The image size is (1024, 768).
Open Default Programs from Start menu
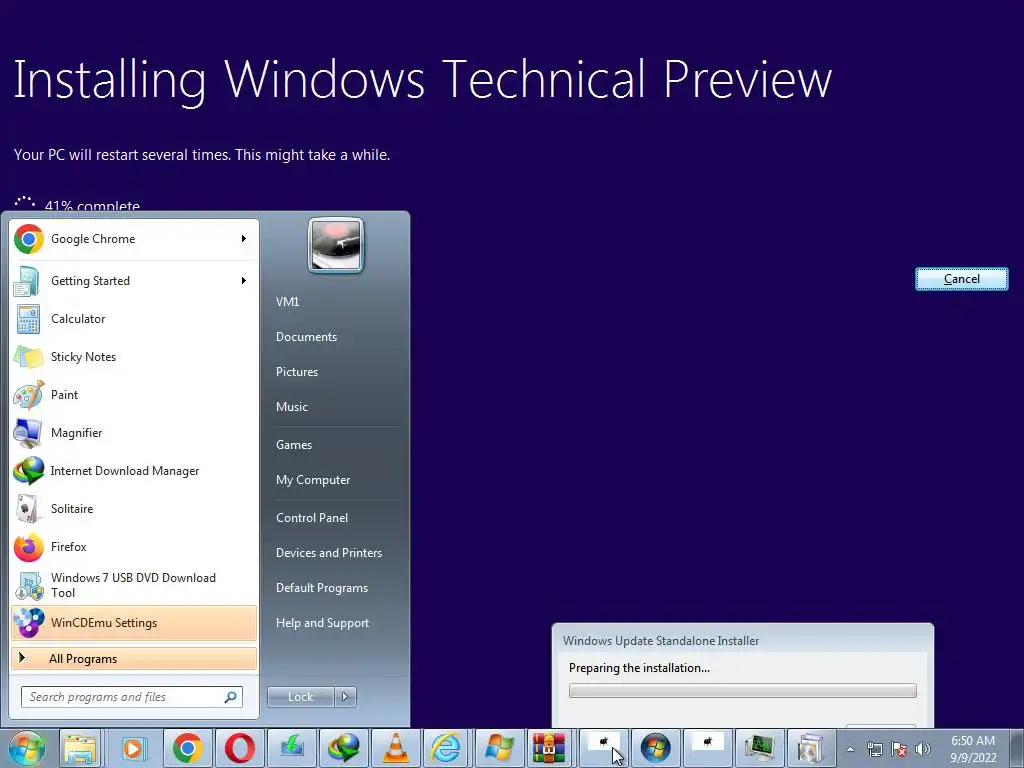click(x=321, y=588)
